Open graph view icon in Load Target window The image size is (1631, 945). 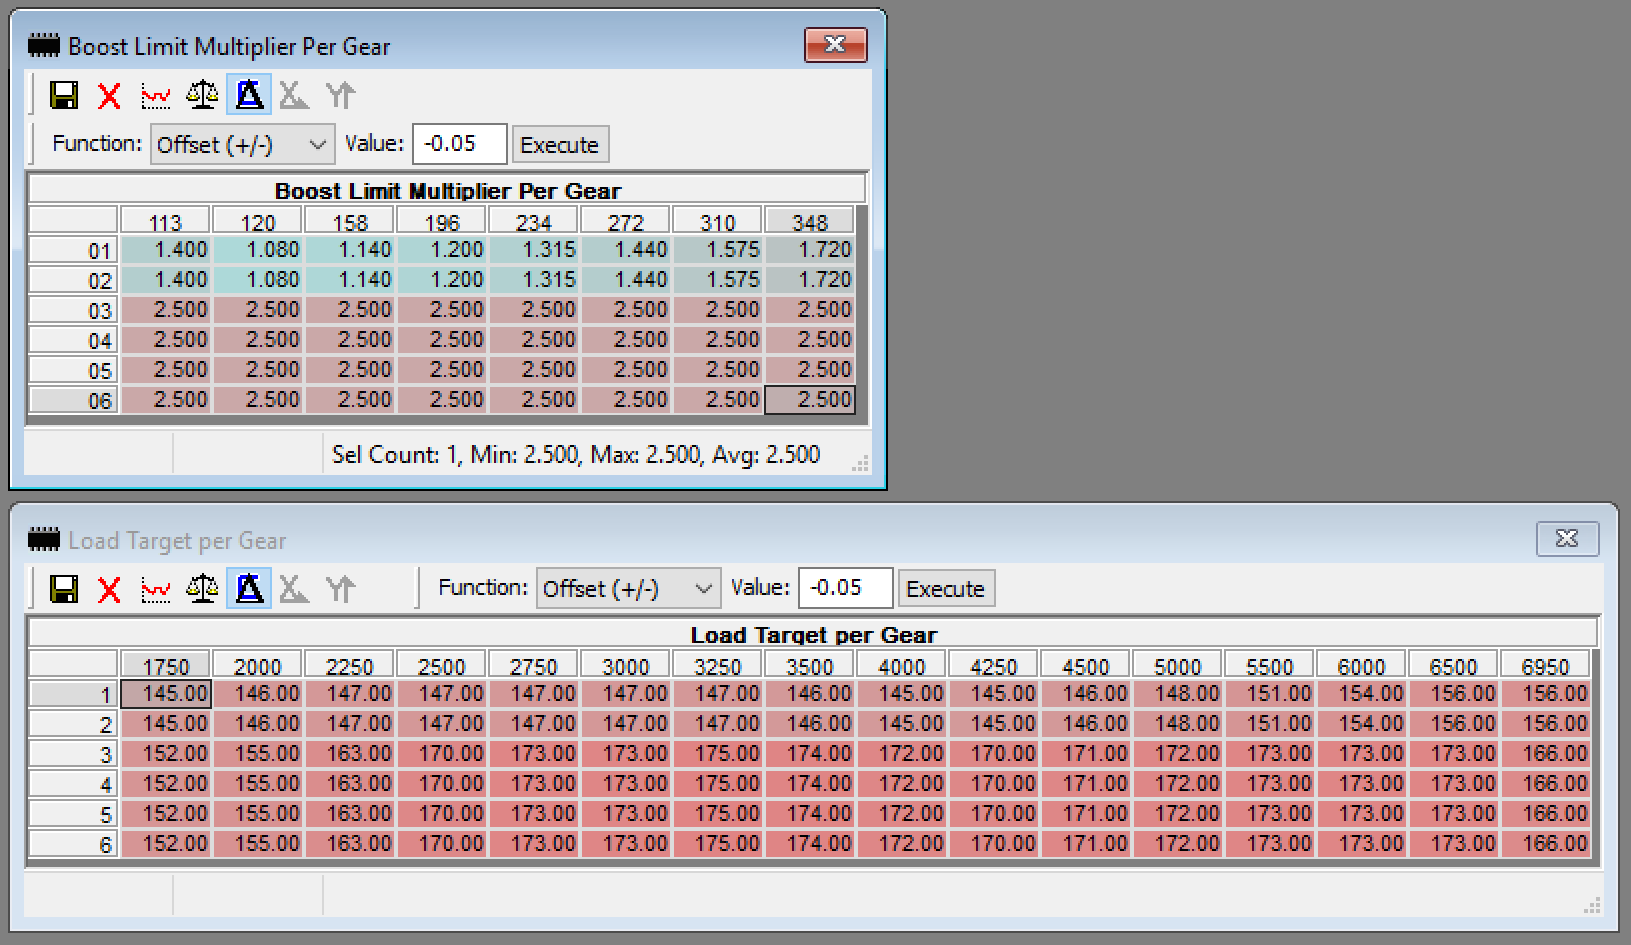click(x=156, y=589)
